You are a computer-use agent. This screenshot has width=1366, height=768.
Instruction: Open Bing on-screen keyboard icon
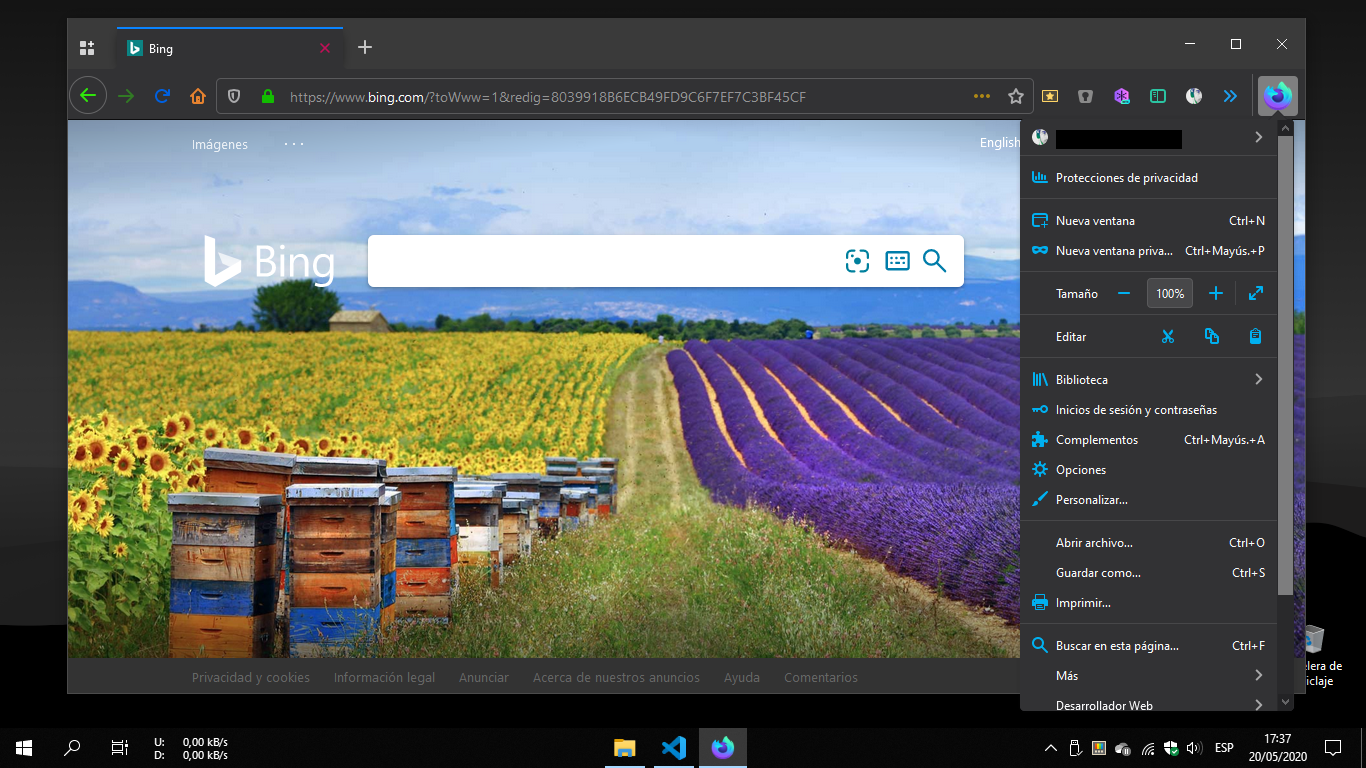(x=897, y=261)
